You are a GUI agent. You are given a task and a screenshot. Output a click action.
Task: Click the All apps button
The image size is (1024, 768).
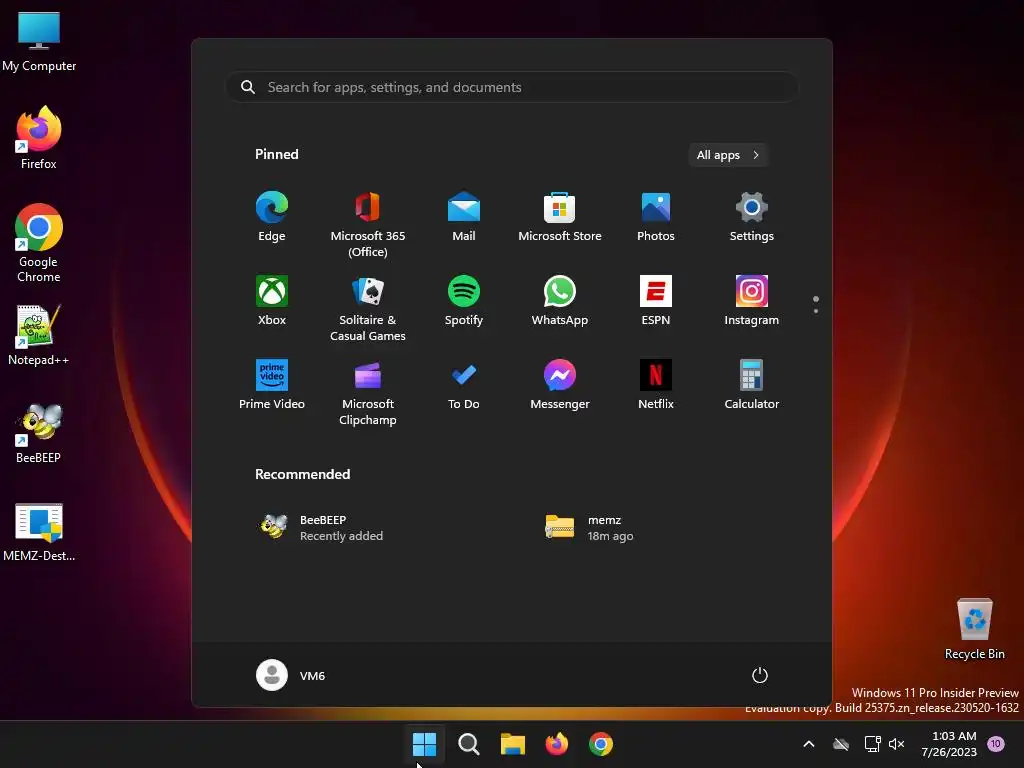[728, 155]
